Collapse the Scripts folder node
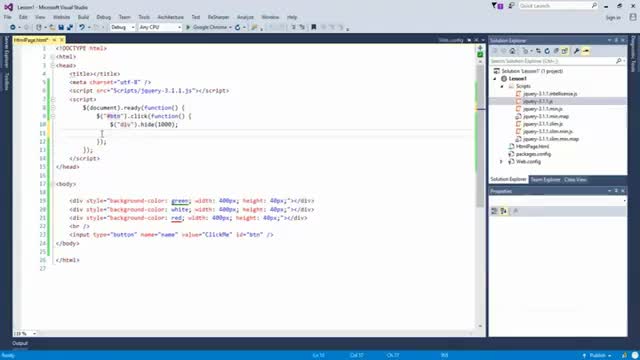Viewport: 640px width, 360px height. pos(502,87)
